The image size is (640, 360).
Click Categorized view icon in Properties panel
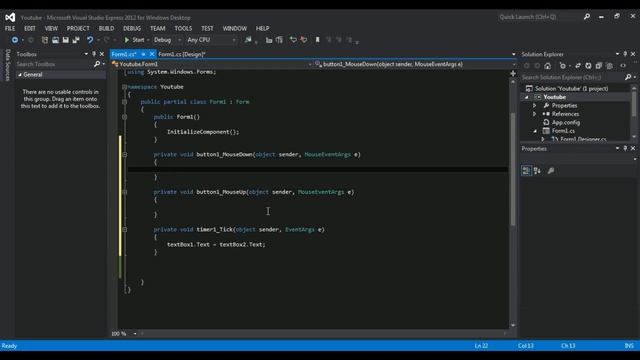(527, 171)
